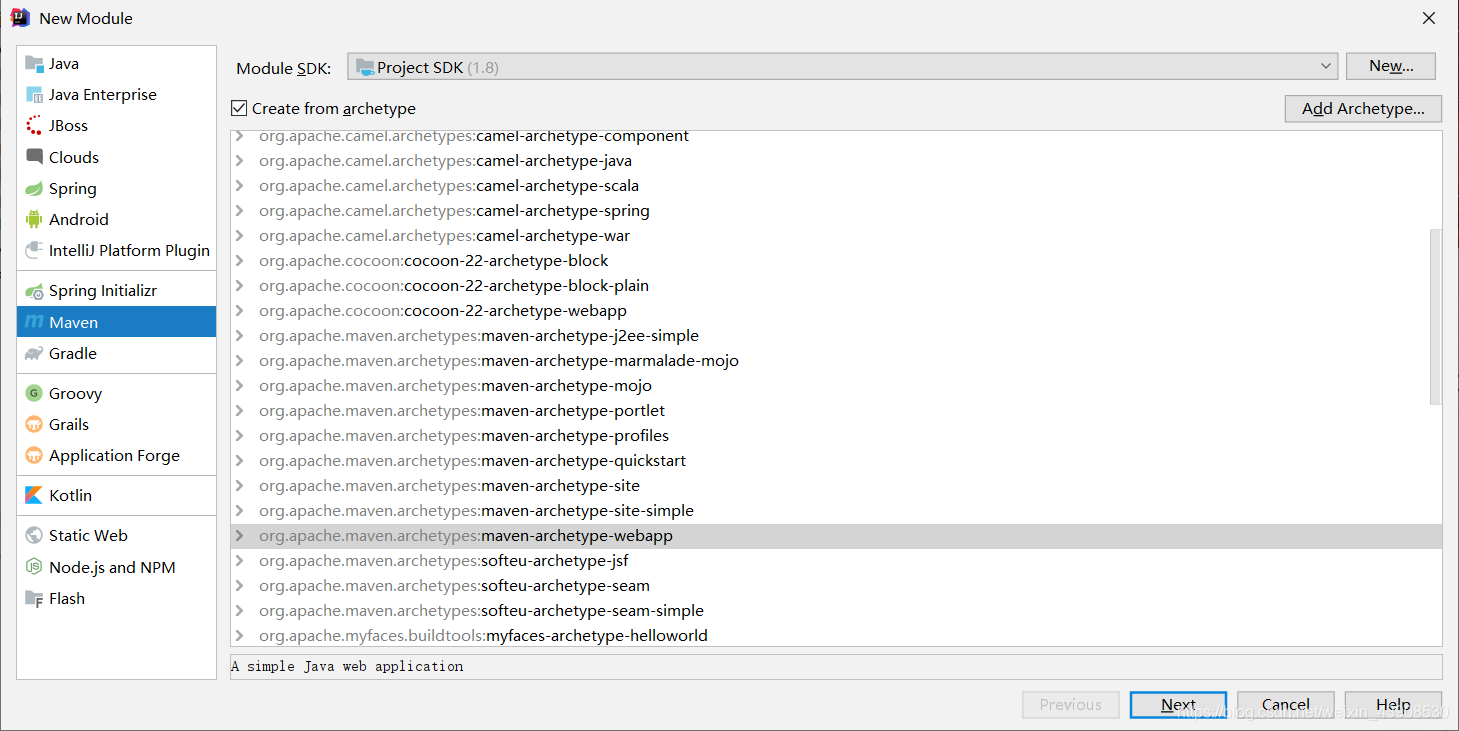Expand cocoon-22-archetype-block entry
The height and width of the screenshot is (731, 1459).
(x=240, y=261)
